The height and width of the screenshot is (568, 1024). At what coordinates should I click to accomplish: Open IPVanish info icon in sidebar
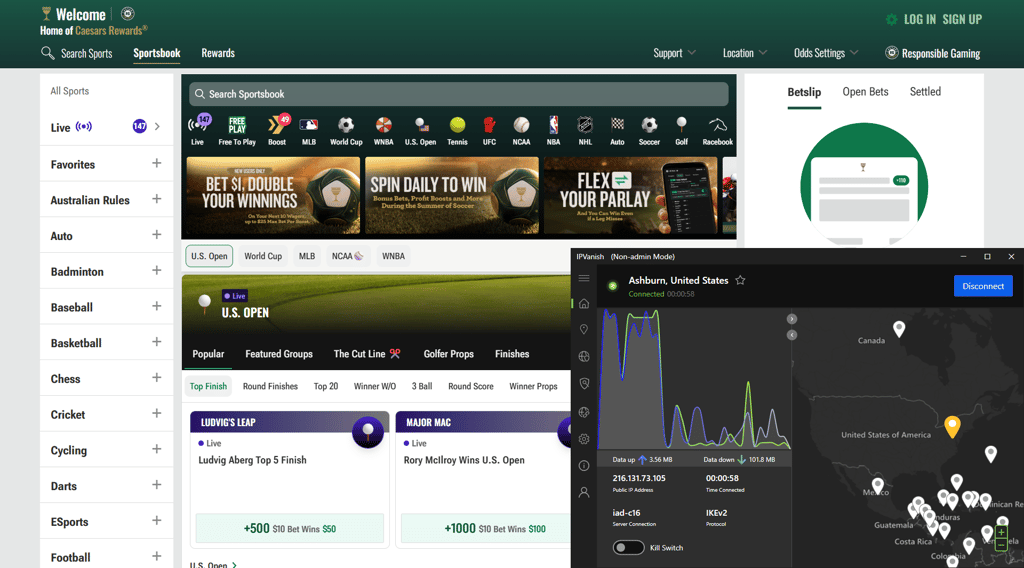tap(584, 465)
